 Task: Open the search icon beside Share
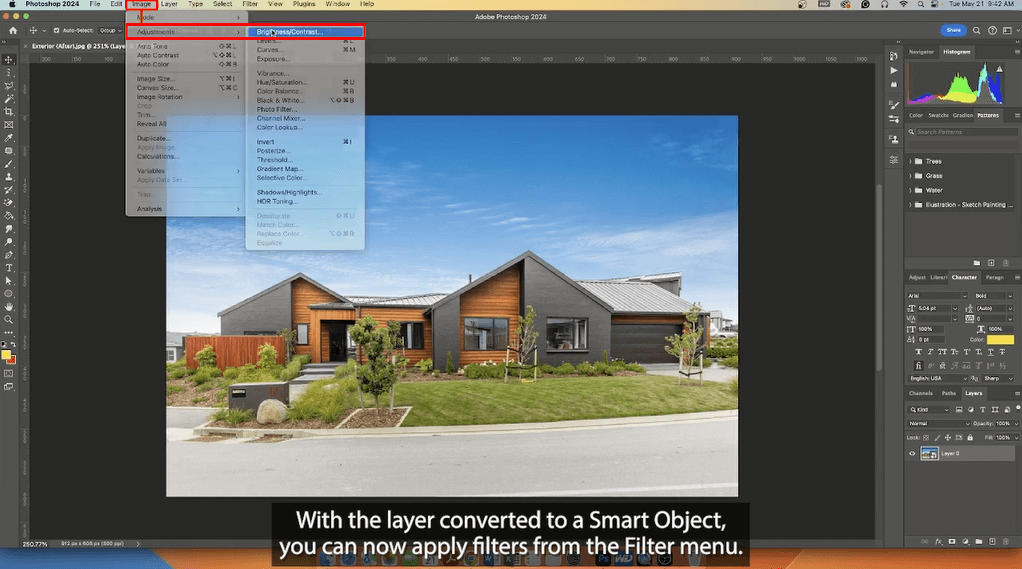coord(976,30)
